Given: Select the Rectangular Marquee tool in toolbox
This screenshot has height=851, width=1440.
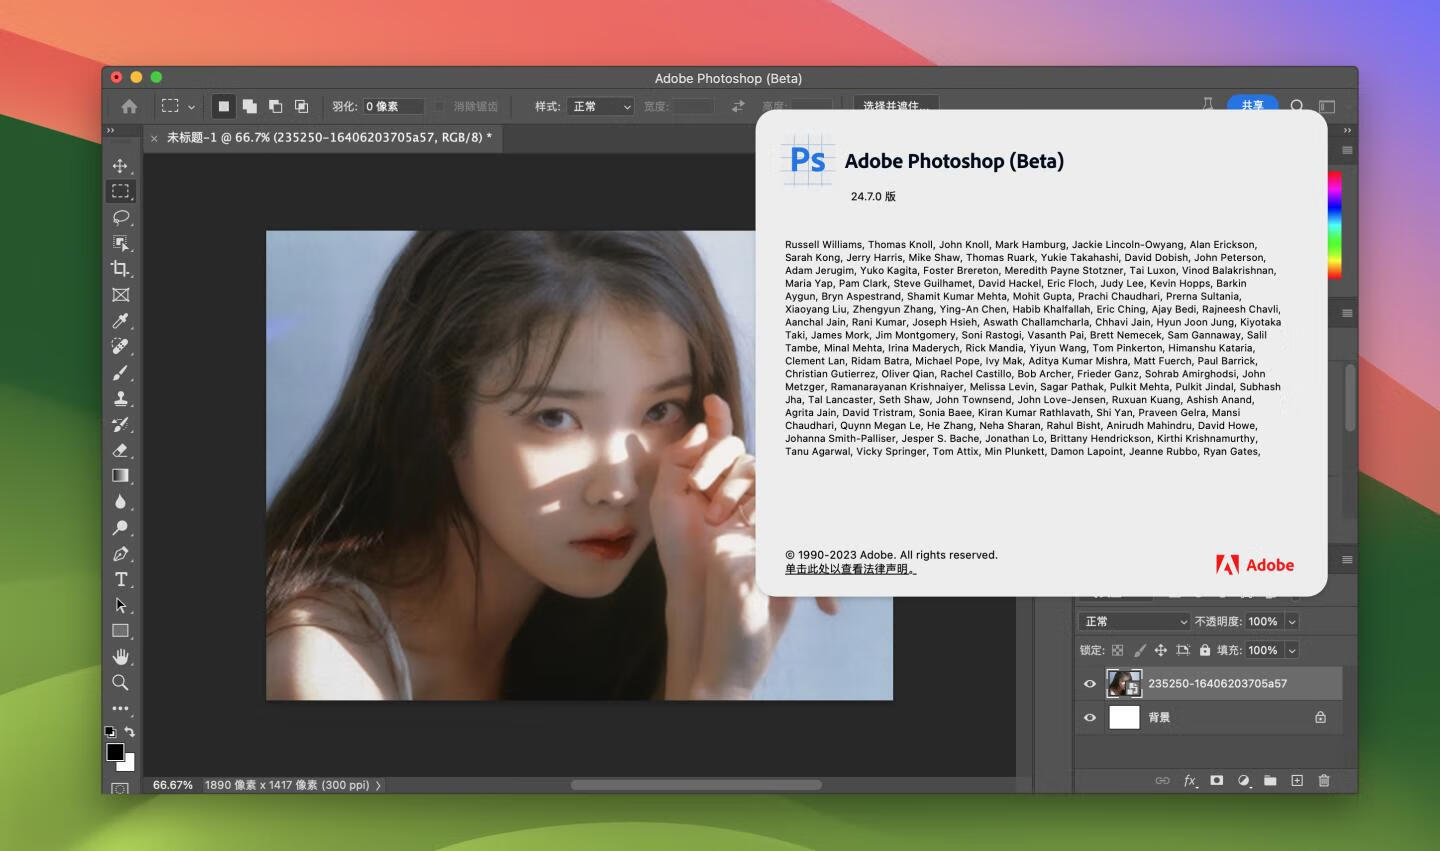Looking at the screenshot, I should click(120, 191).
